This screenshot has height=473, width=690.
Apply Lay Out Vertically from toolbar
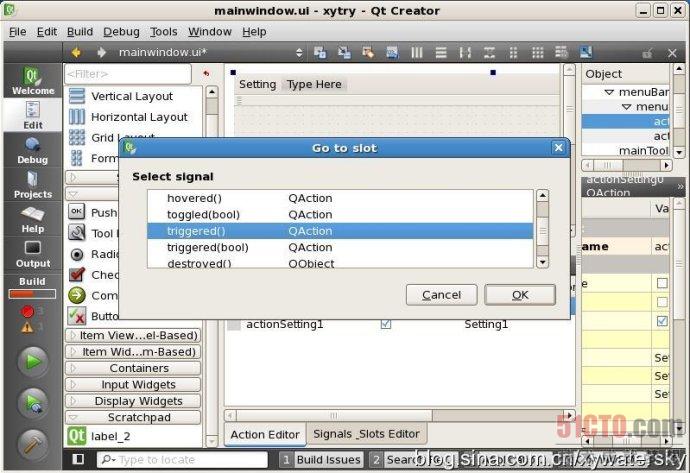pyautogui.click(x=441, y=53)
